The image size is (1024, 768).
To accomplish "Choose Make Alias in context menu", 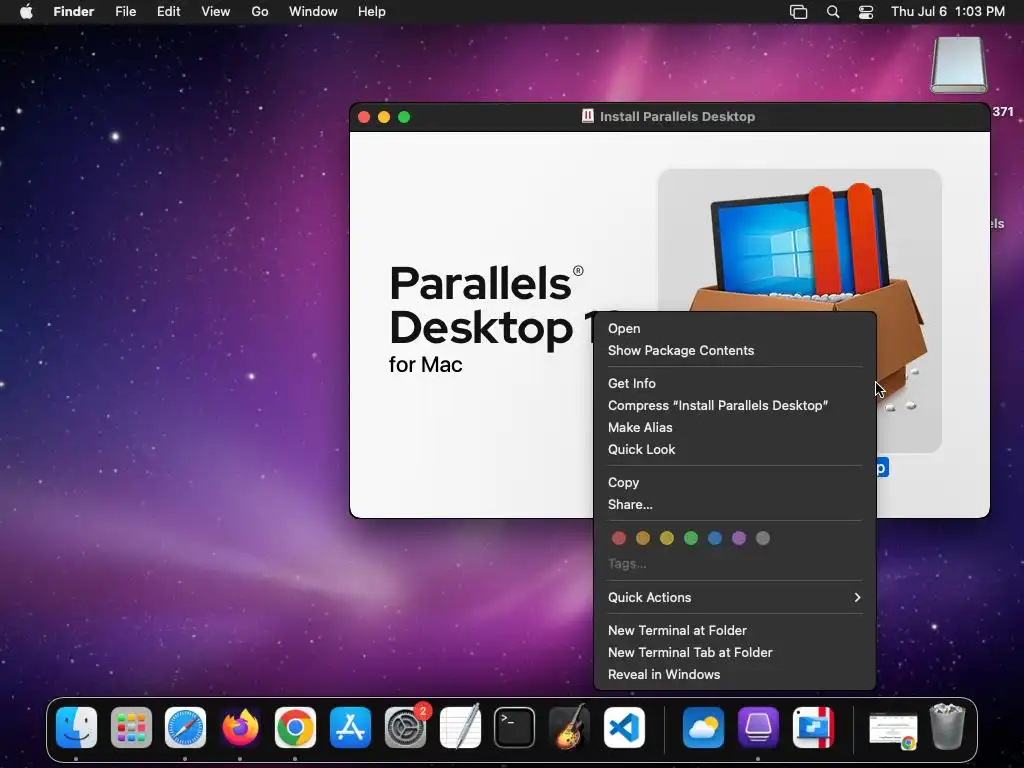I will coord(735,428).
